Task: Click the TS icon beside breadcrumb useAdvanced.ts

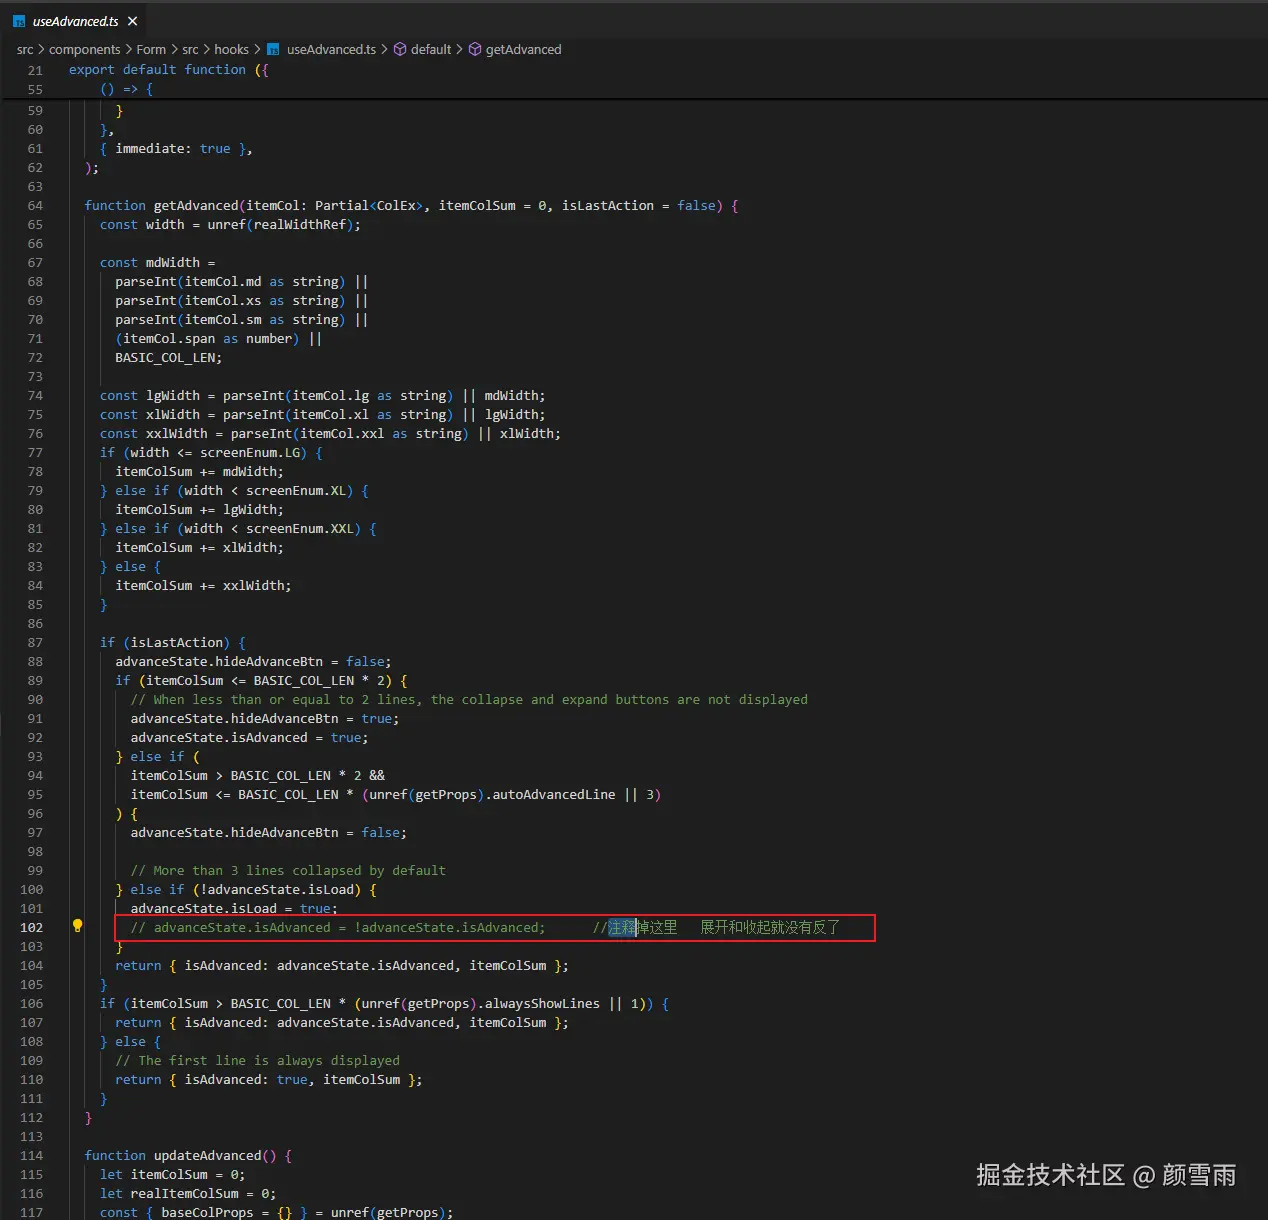Action: click(273, 49)
